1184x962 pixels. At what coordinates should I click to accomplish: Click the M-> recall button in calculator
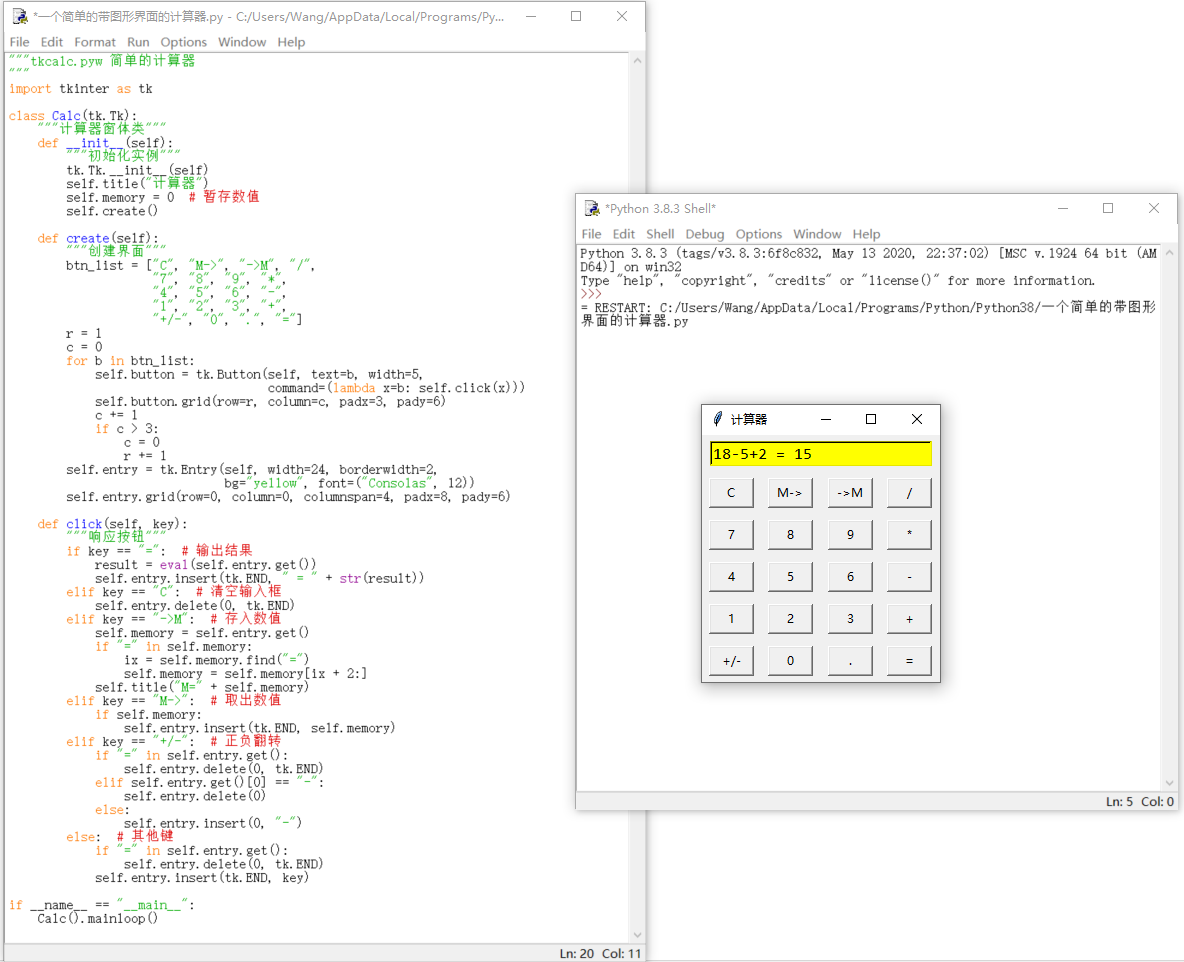tap(790, 492)
